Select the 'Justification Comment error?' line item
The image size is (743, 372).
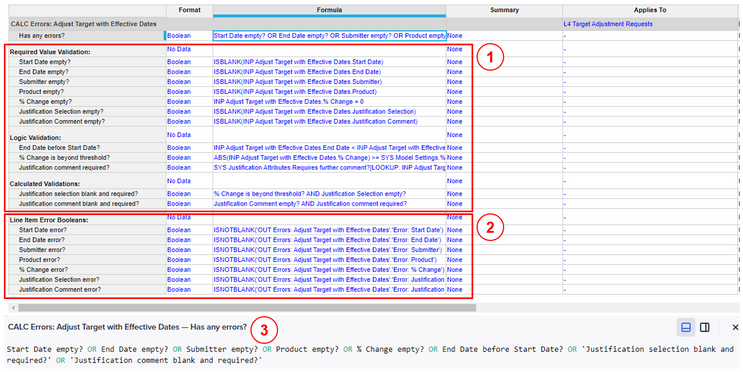(x=60, y=290)
